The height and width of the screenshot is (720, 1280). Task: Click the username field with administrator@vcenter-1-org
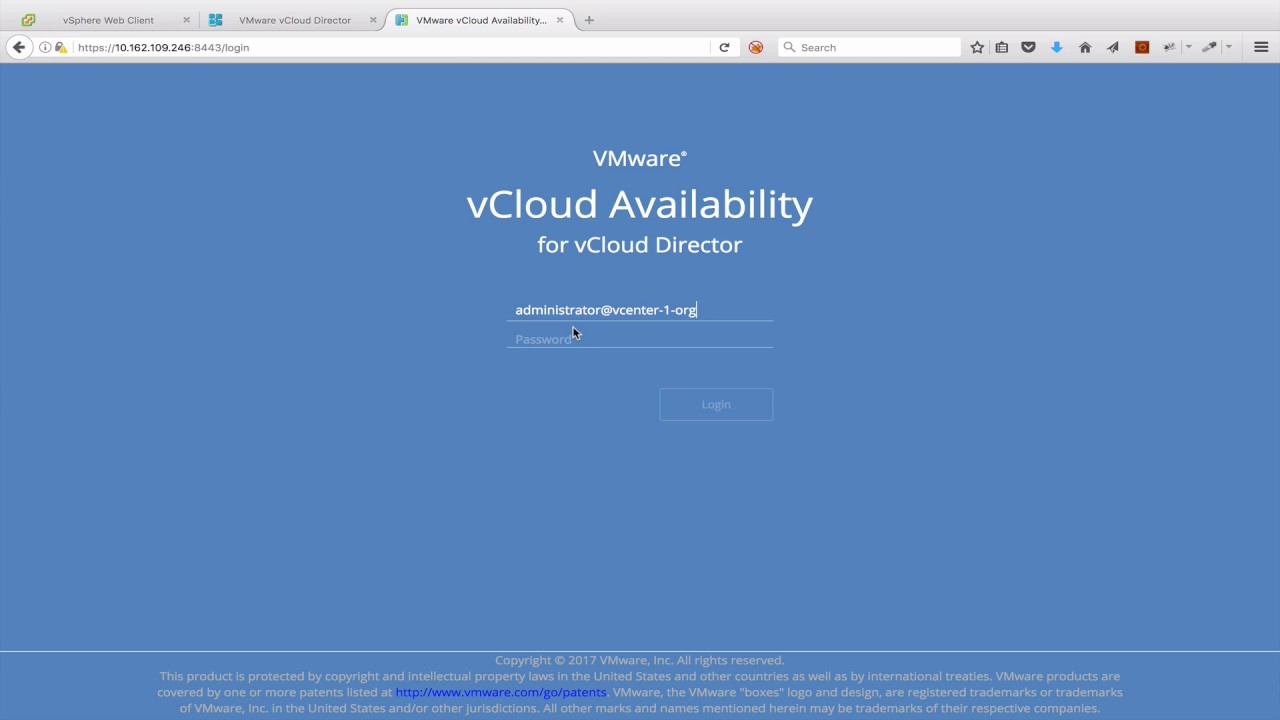pyautogui.click(x=640, y=310)
